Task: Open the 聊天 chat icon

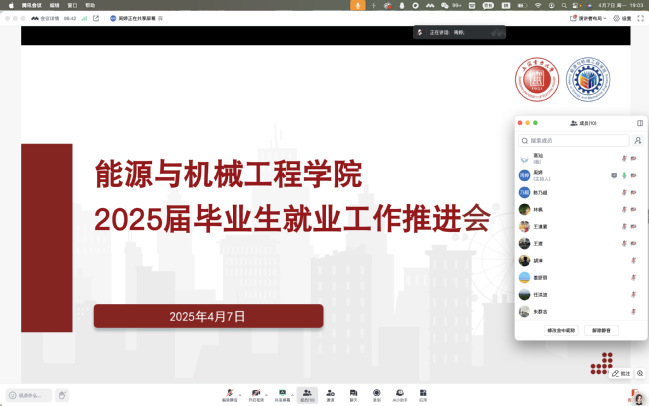Action: [353, 394]
